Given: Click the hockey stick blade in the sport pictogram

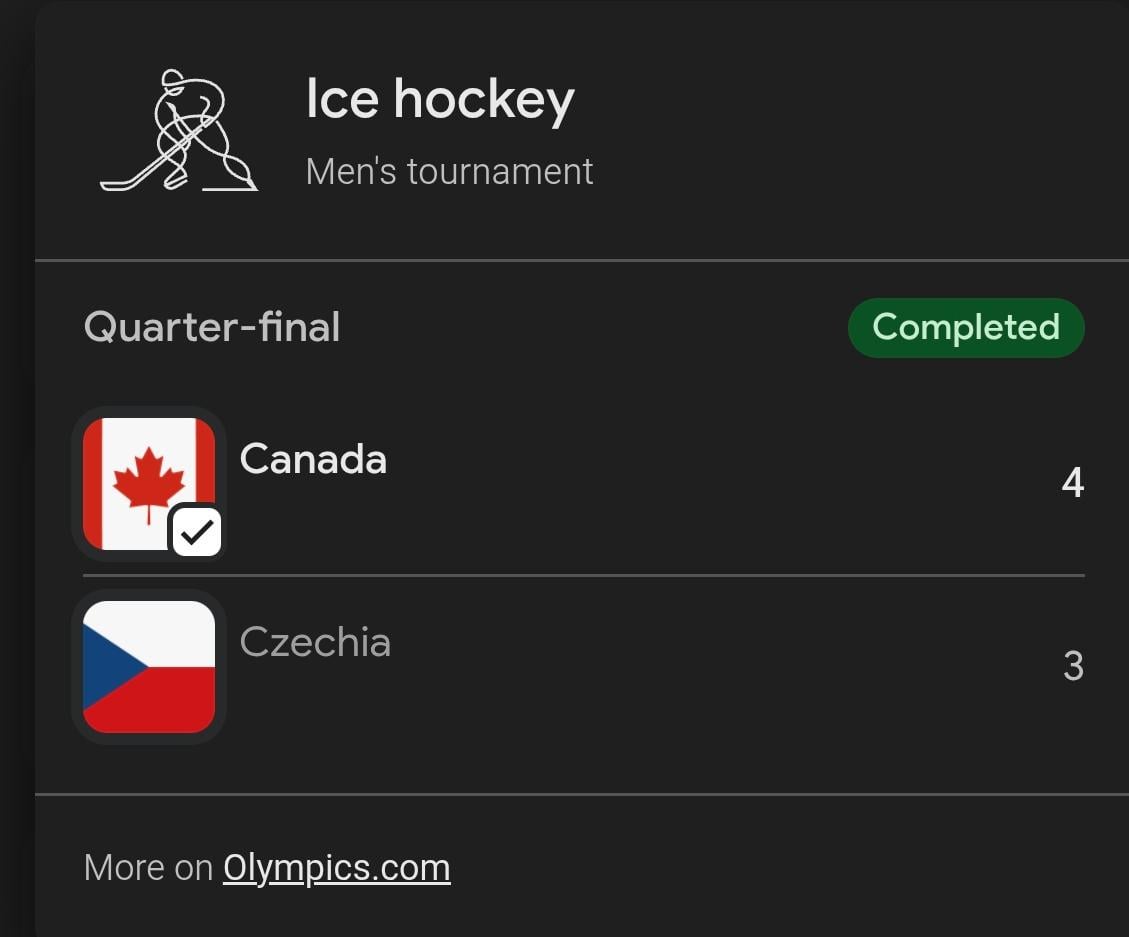Looking at the screenshot, I should coord(115,184).
